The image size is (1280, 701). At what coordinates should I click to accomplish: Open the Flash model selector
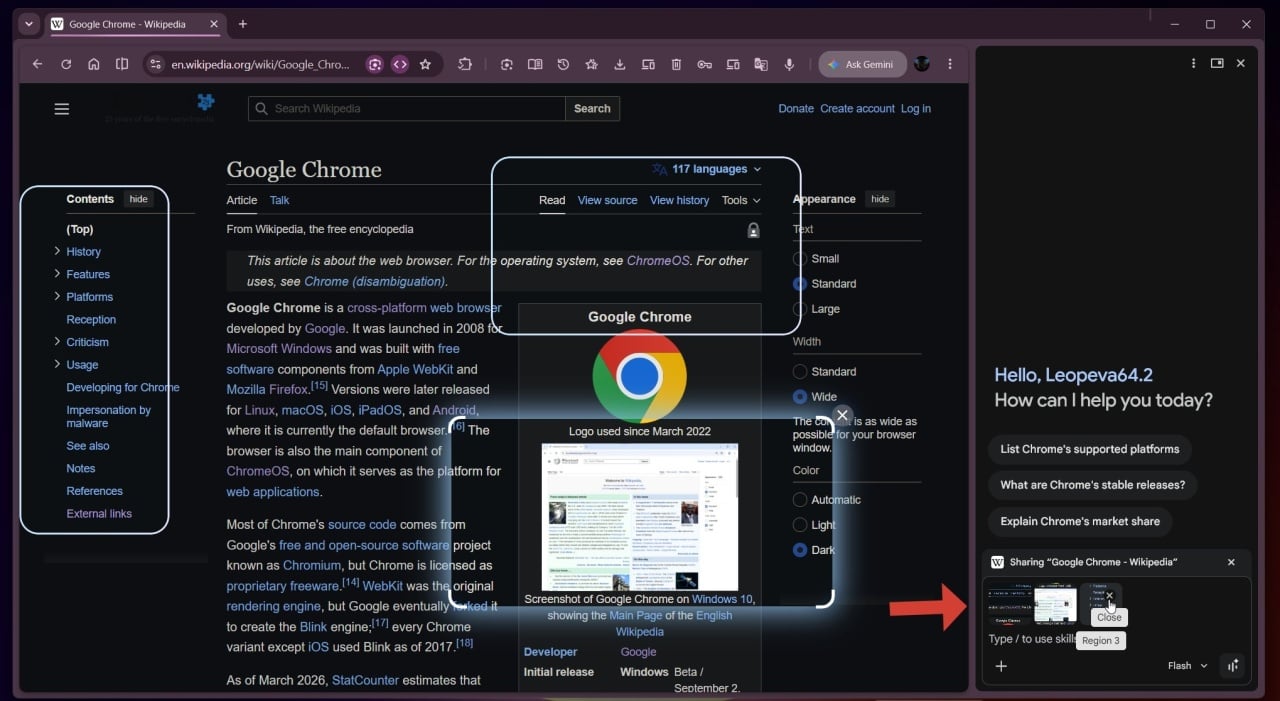point(1188,666)
